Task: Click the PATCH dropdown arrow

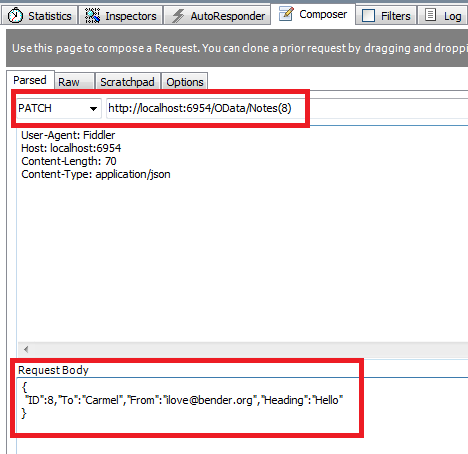Action: pyautogui.click(x=93, y=109)
